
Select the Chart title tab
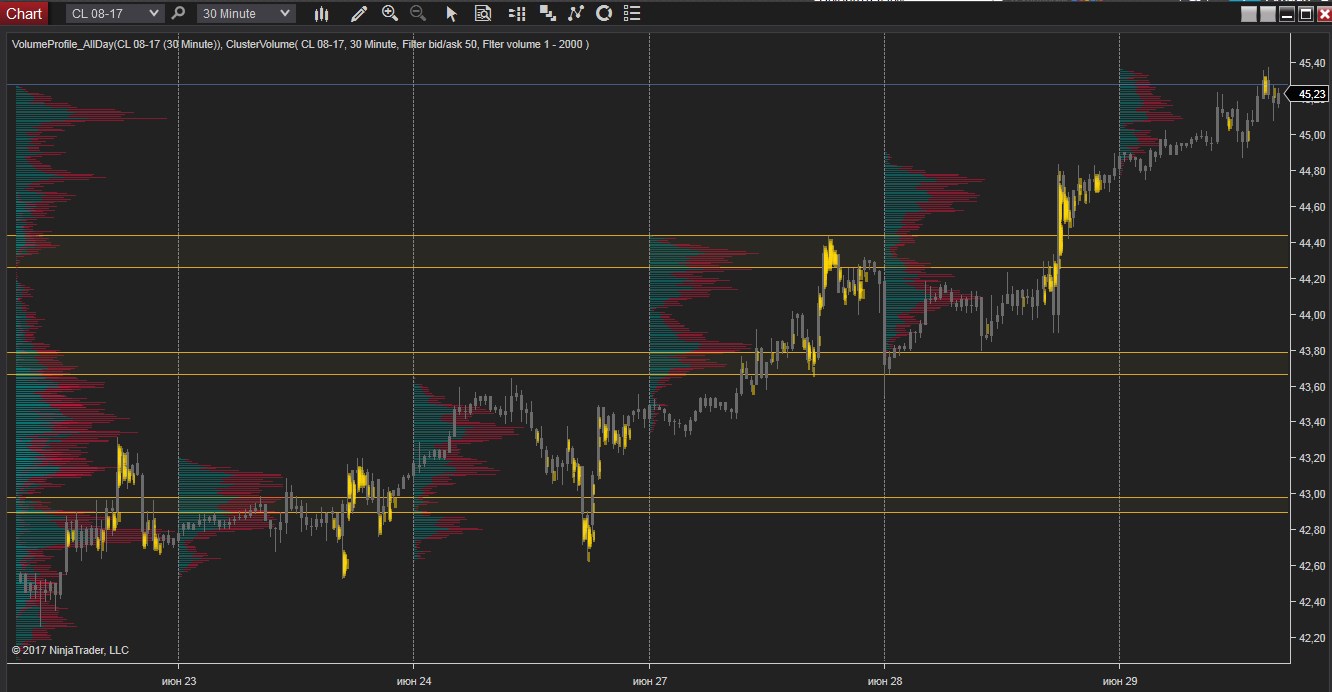24,14
